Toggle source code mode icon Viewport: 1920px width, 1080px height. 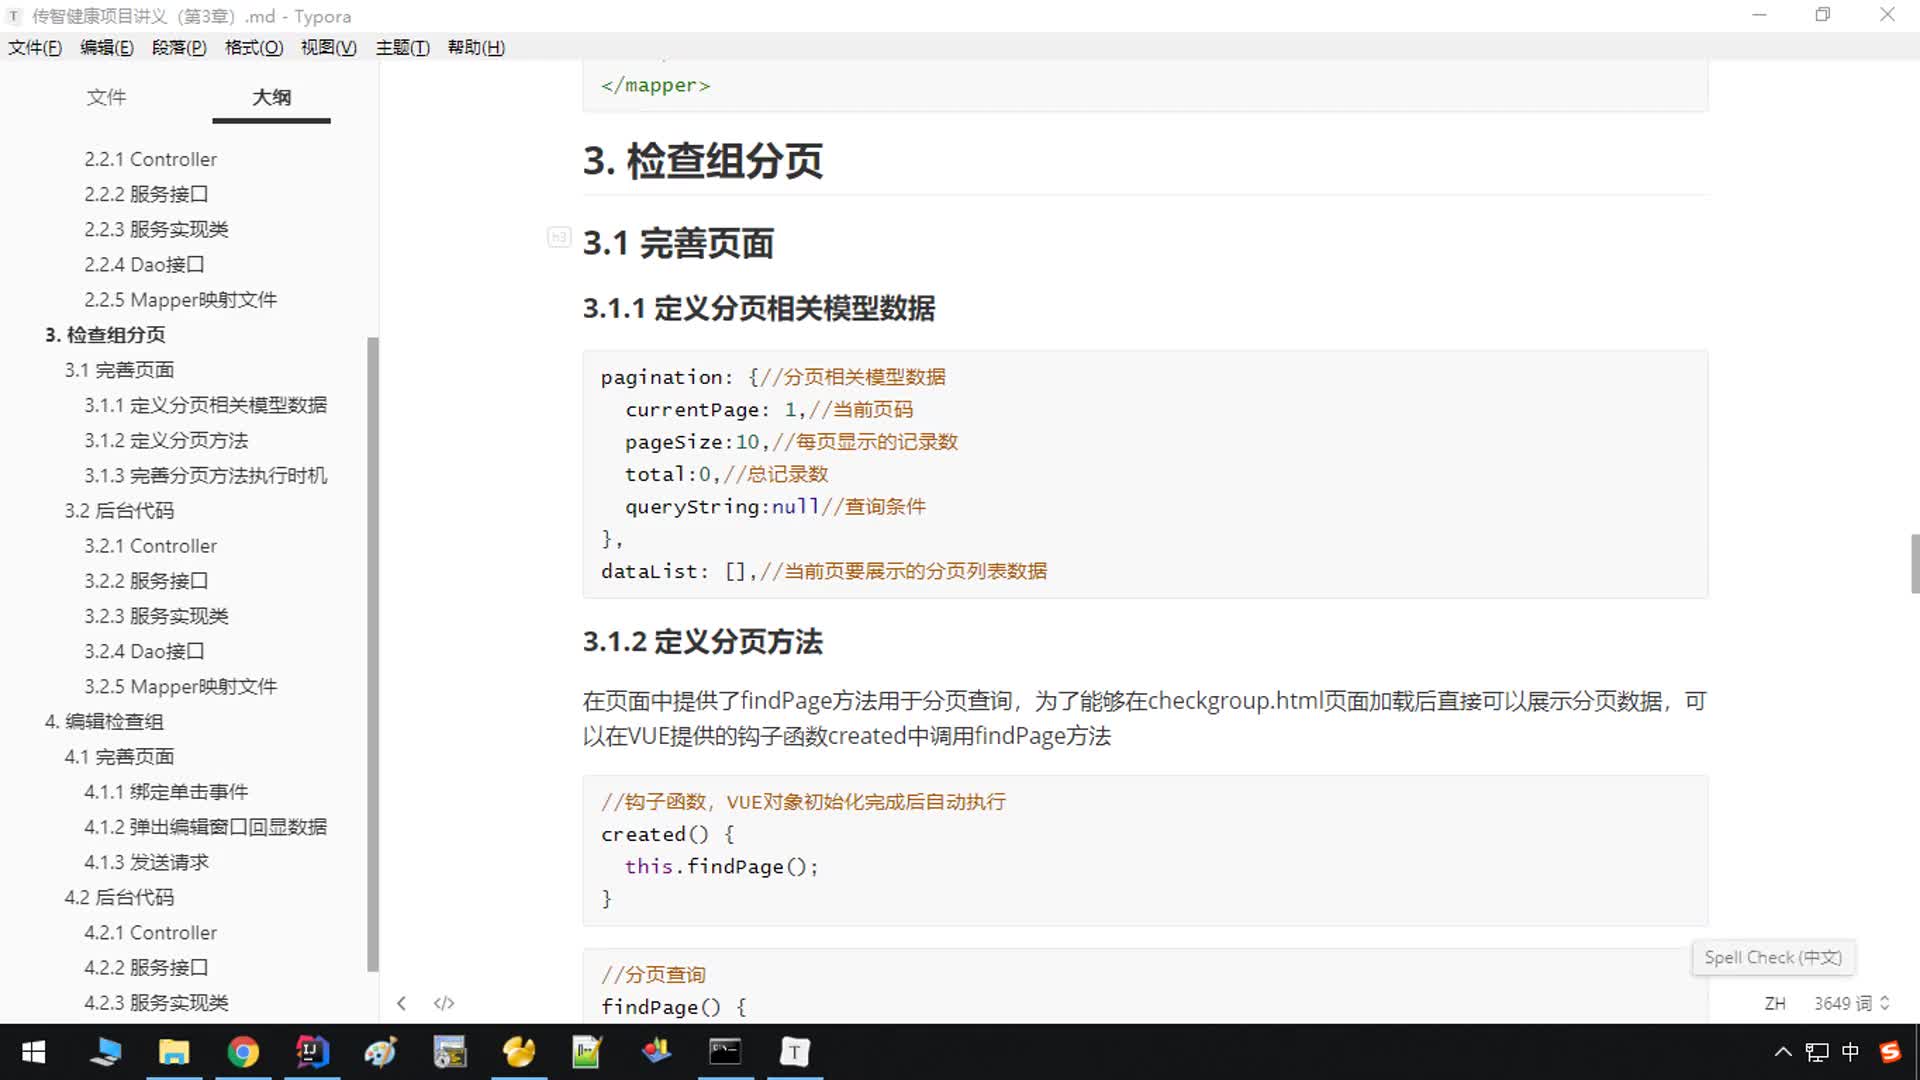pyautogui.click(x=444, y=1003)
